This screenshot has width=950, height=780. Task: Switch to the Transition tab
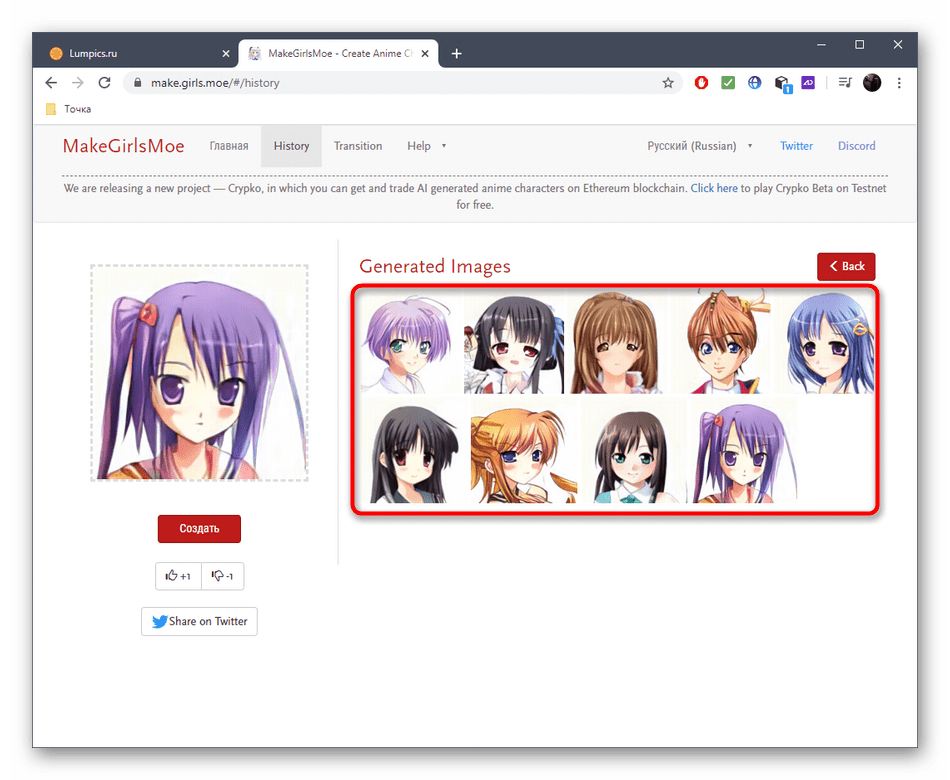[358, 146]
